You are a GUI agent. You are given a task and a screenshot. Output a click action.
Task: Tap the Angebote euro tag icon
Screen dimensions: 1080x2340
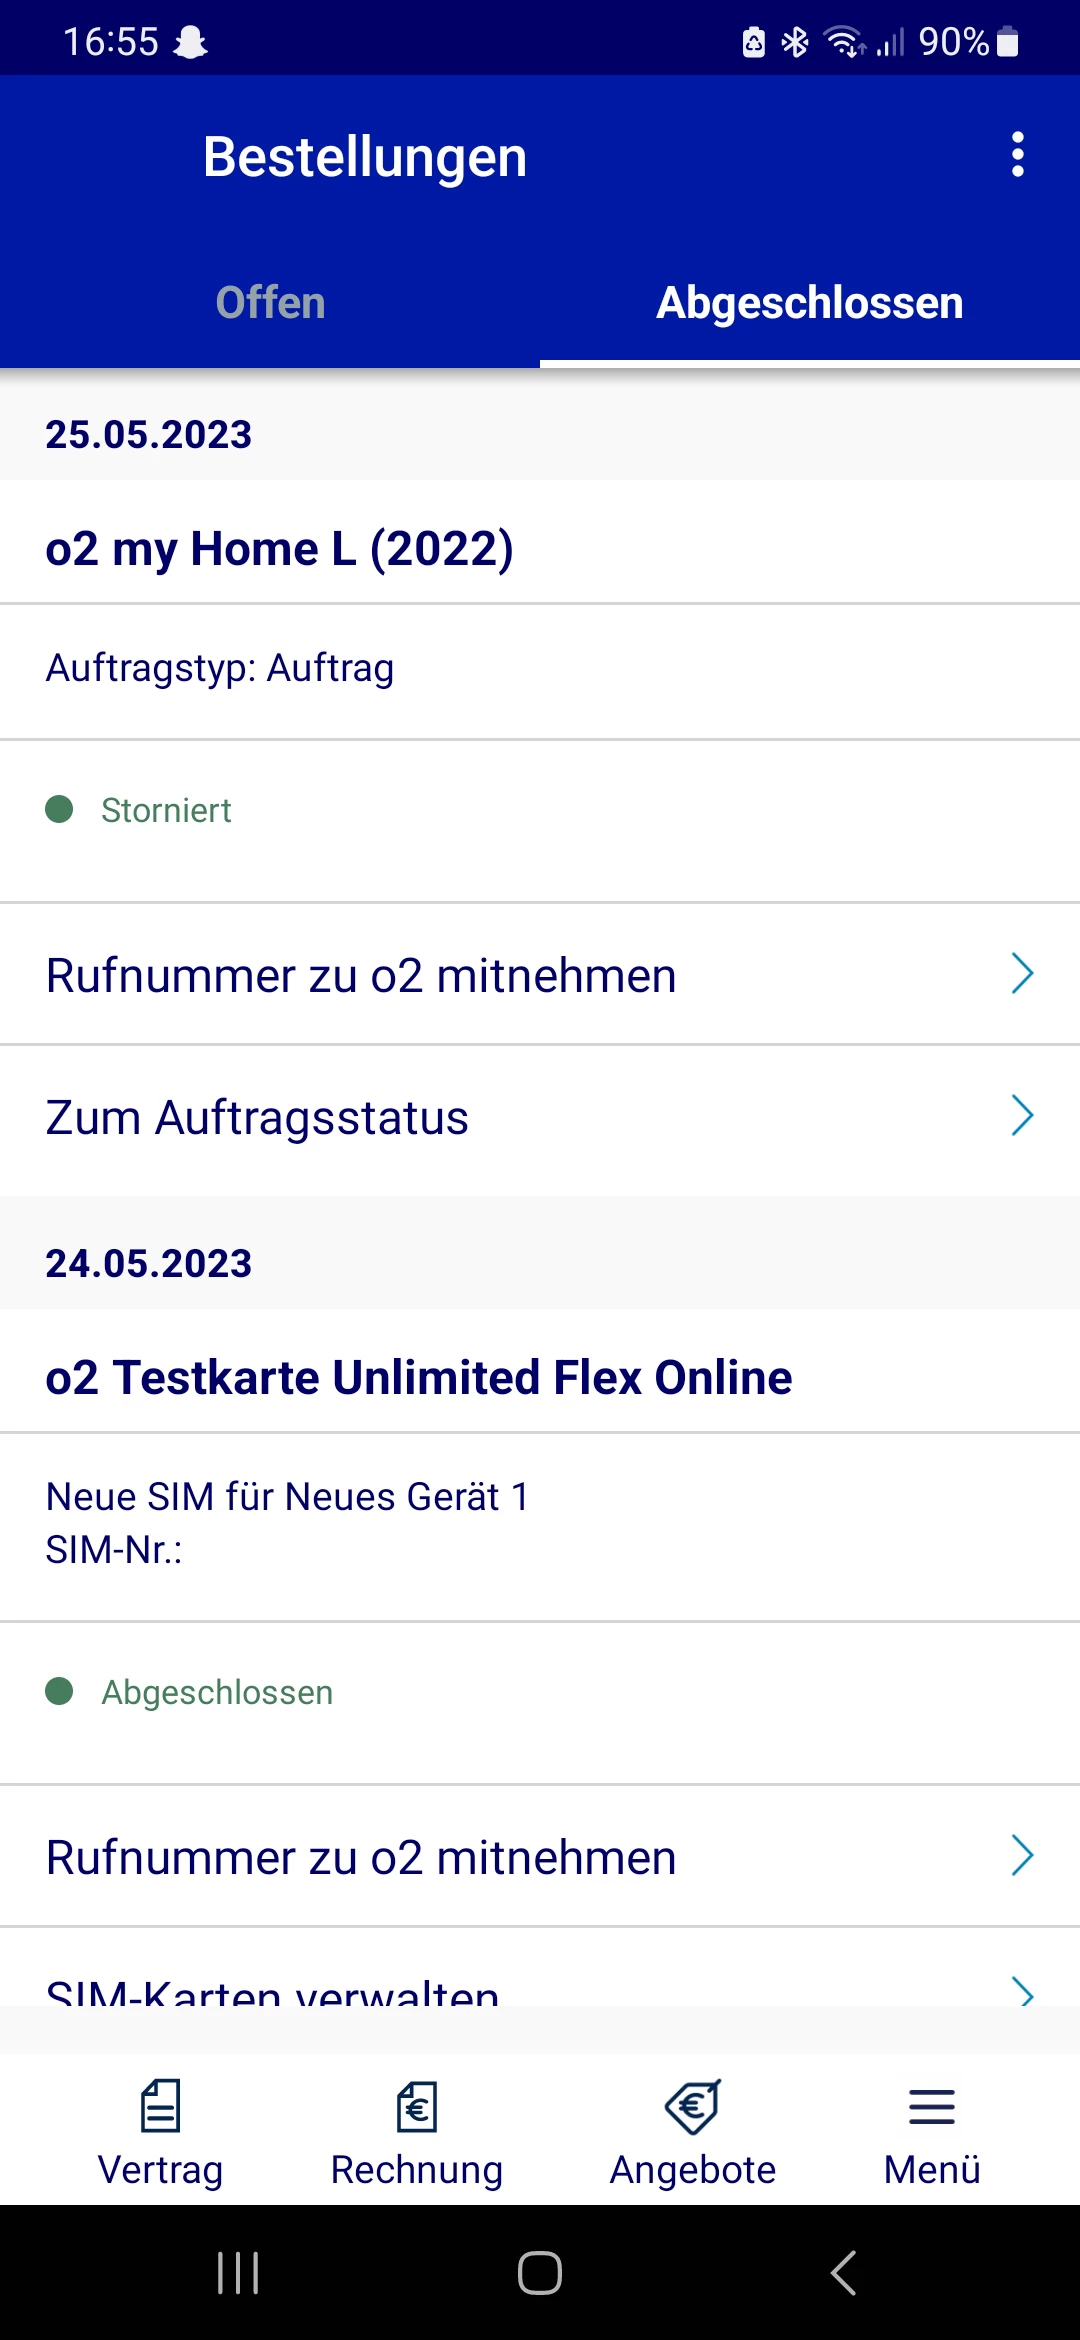692,2105
